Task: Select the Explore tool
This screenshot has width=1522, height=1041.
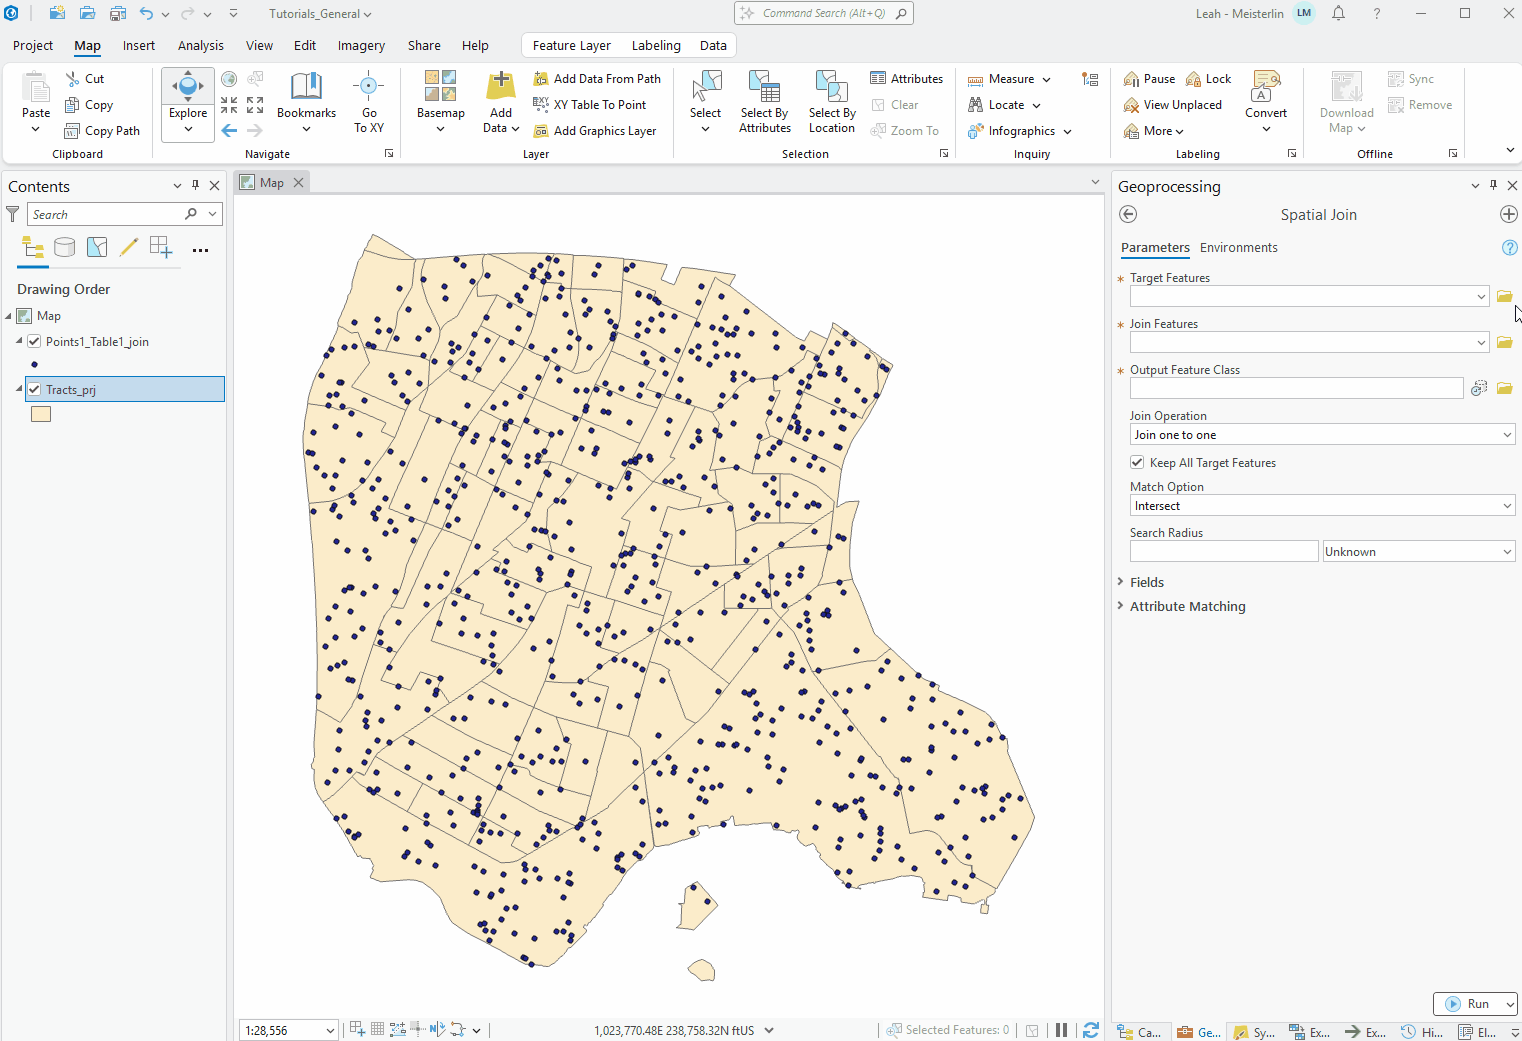Action: (x=187, y=95)
